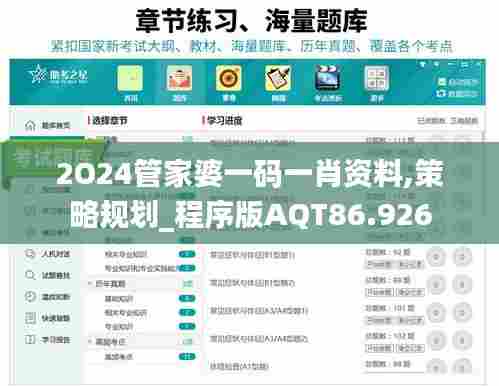
Task: Select 相关专业知识 under 历年真题
Action: pos(126,313)
